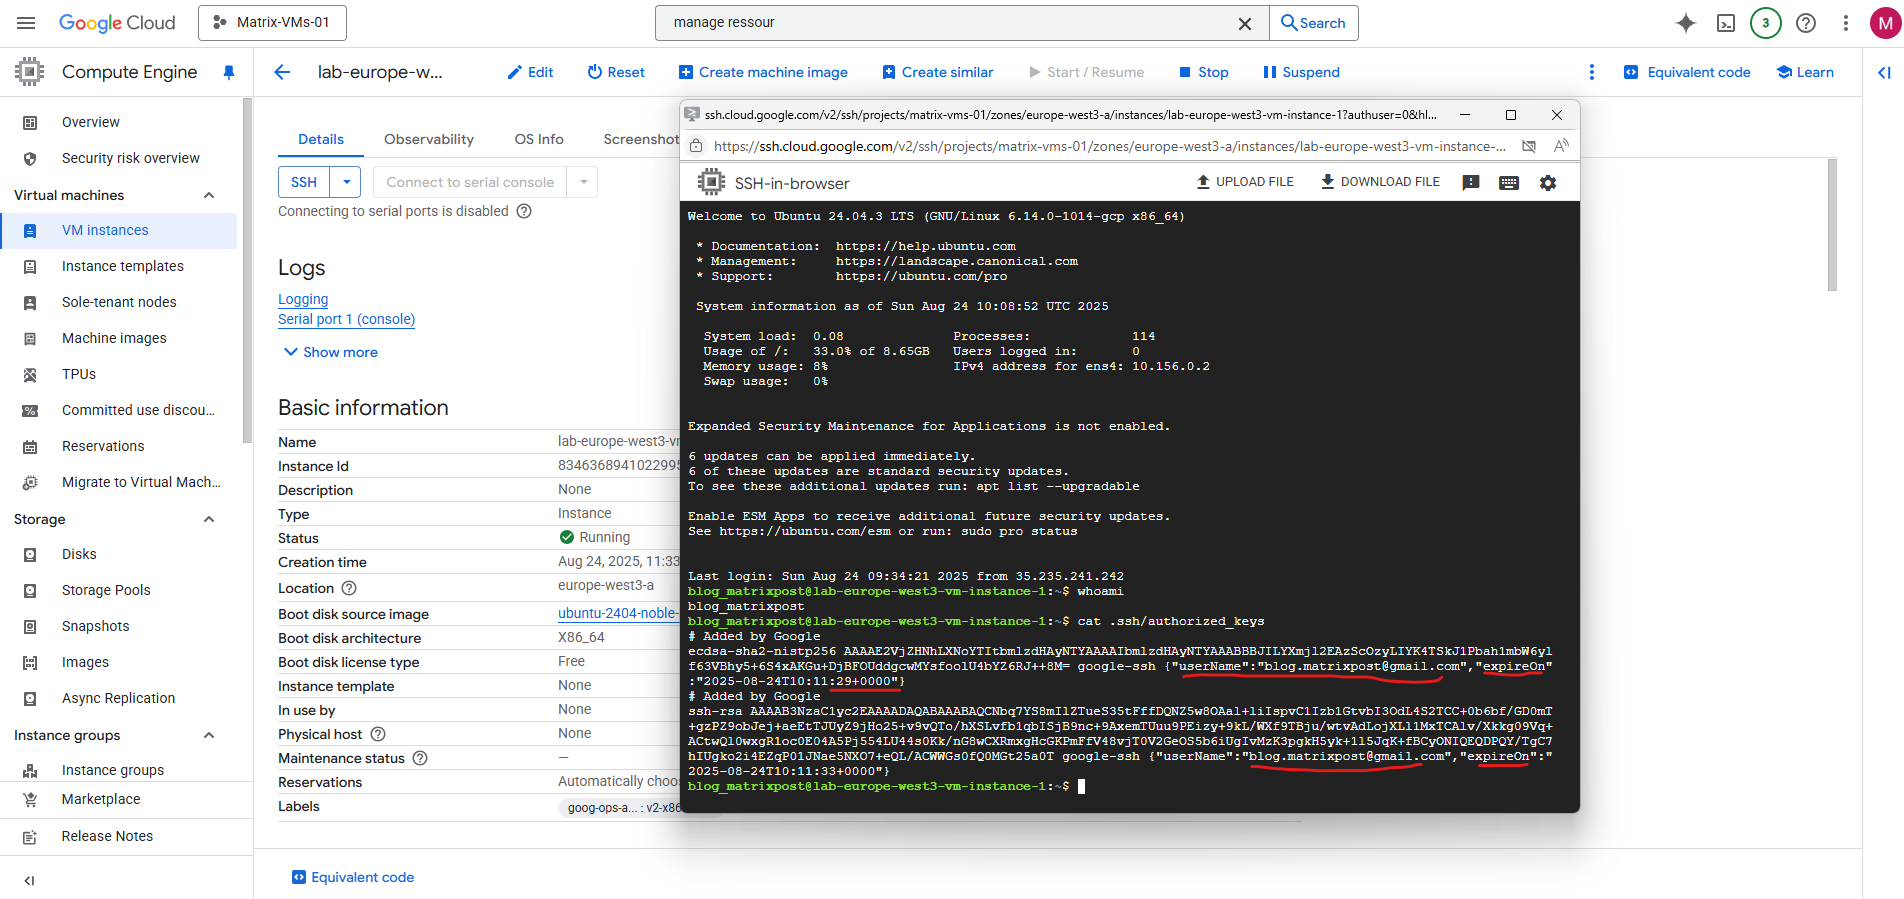Open SSH-in-browser keyboard icon
Screen dimensions: 1904x899
1509,183
